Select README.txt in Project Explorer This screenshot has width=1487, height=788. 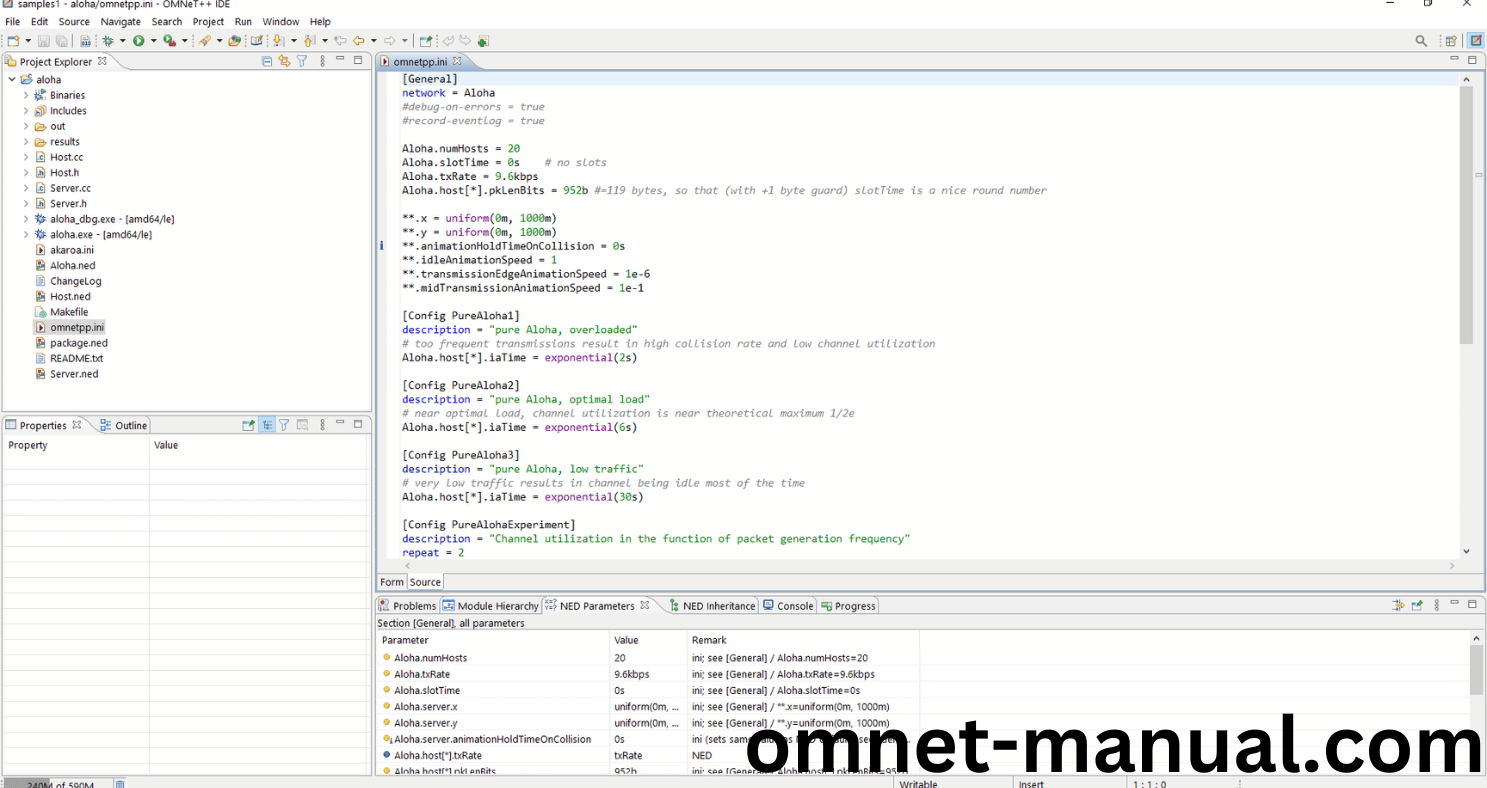(x=76, y=358)
